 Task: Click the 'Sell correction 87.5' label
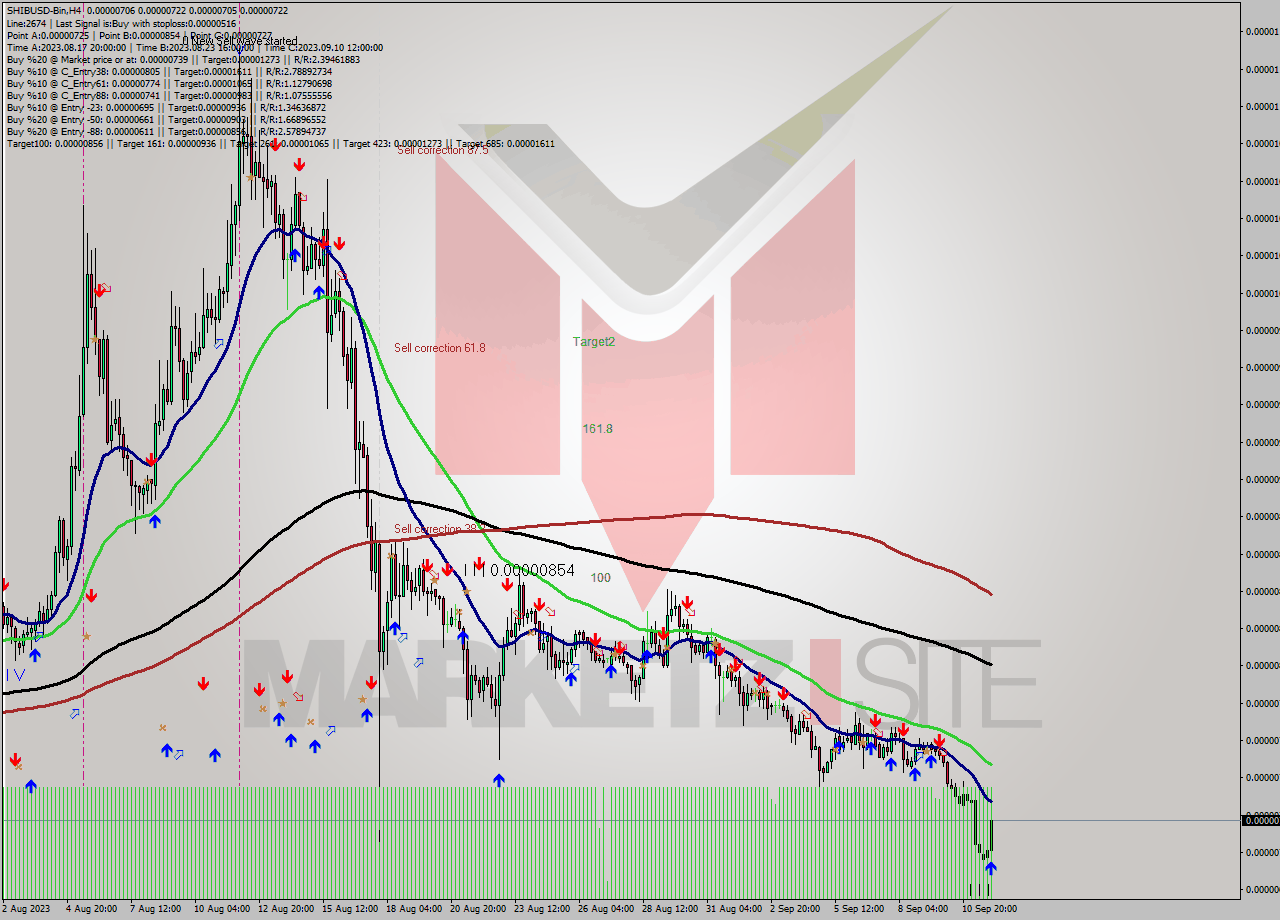coord(442,150)
